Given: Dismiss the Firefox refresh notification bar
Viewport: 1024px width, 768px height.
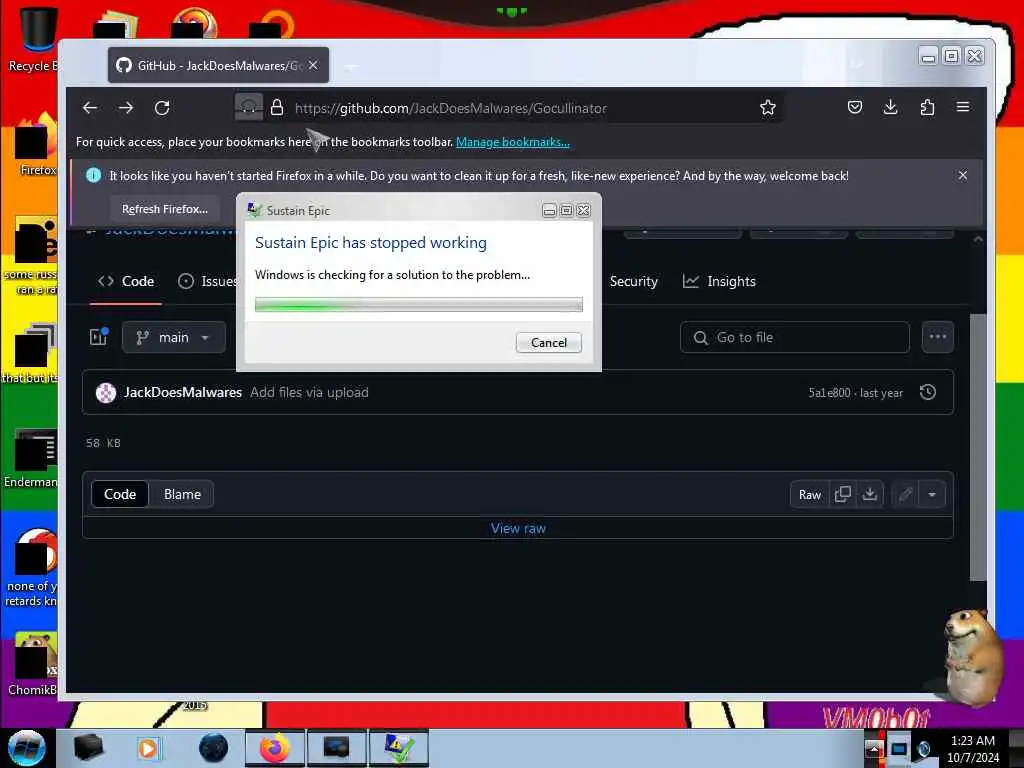Looking at the screenshot, I should pyautogui.click(x=963, y=175).
